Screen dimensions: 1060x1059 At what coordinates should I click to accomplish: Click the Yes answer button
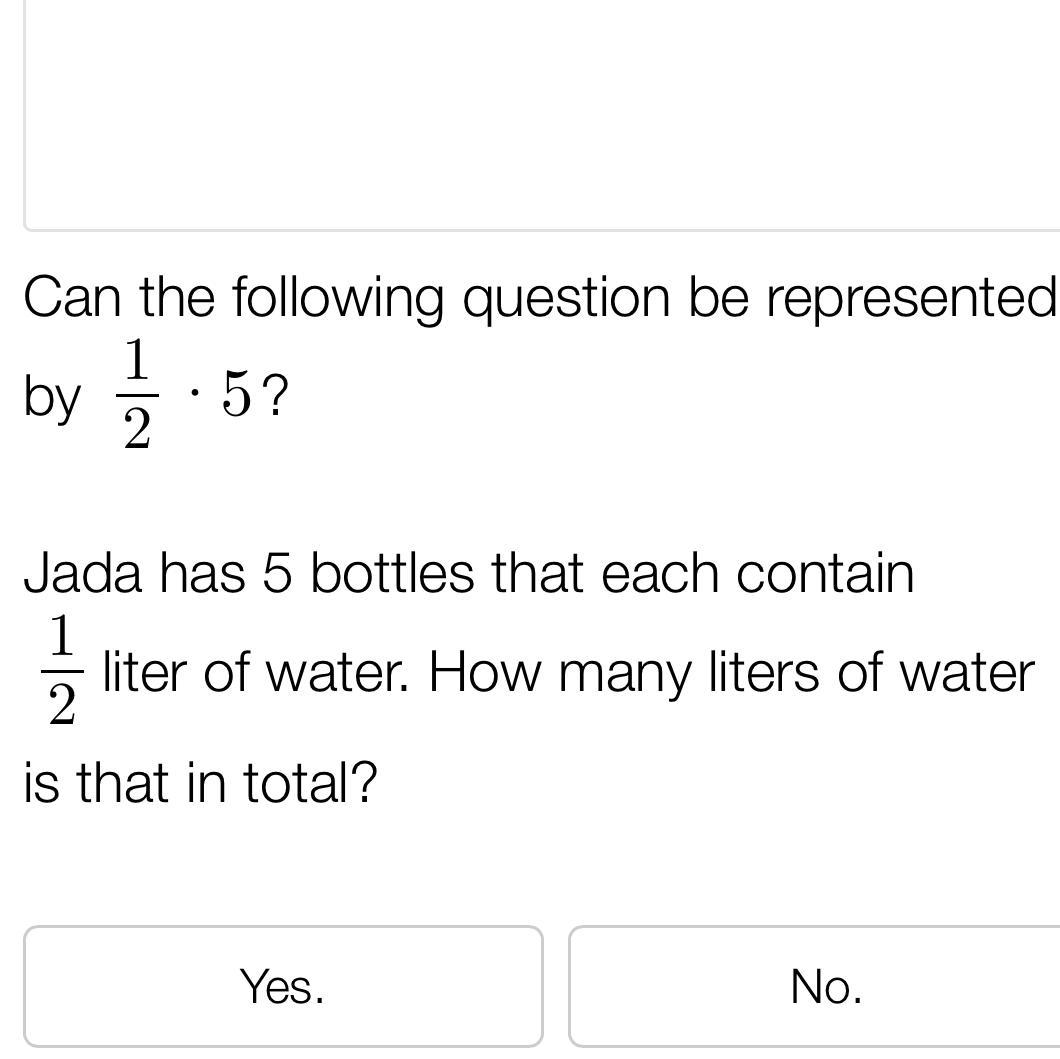[283, 986]
